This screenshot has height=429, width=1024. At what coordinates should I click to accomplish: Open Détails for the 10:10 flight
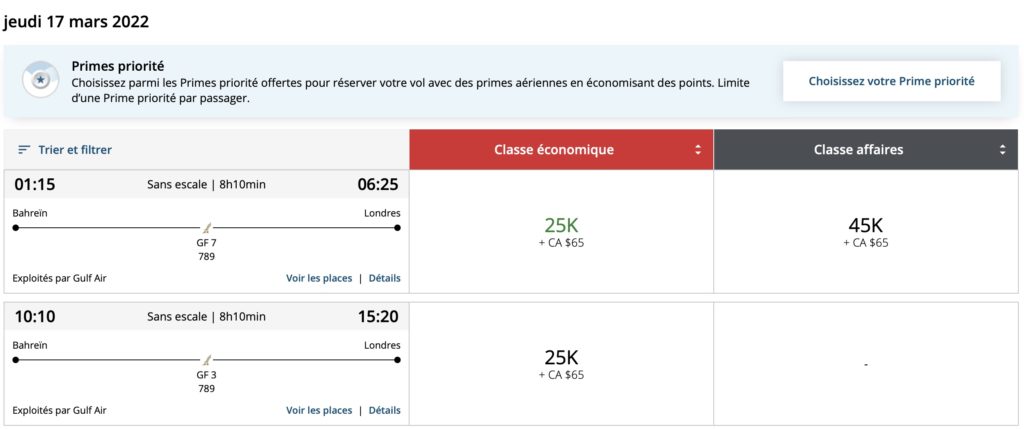pos(385,410)
